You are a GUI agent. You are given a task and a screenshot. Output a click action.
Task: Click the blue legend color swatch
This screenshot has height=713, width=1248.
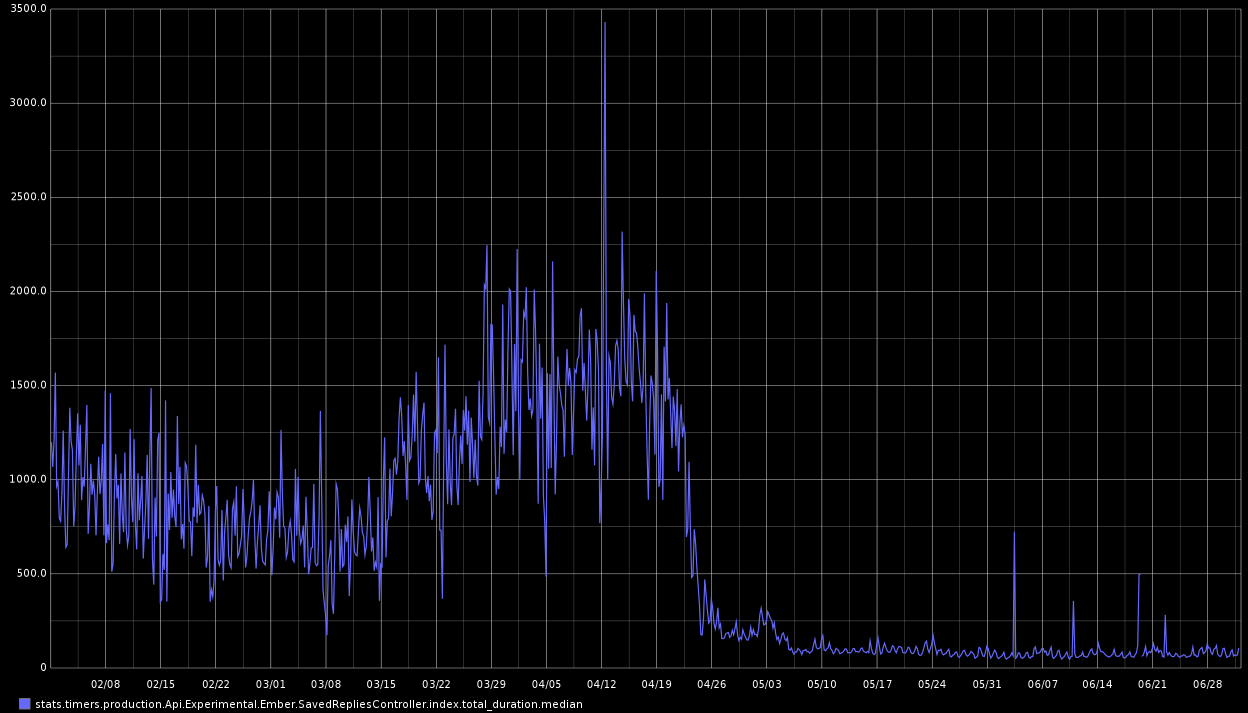(25, 704)
